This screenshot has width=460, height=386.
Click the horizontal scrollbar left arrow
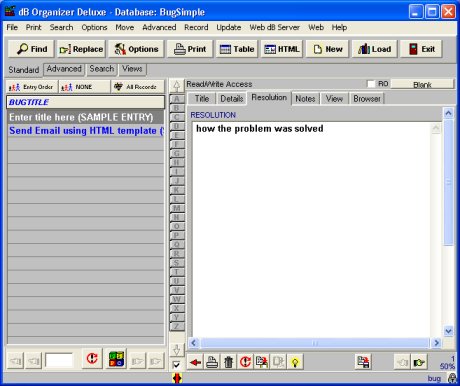[x=194, y=343]
